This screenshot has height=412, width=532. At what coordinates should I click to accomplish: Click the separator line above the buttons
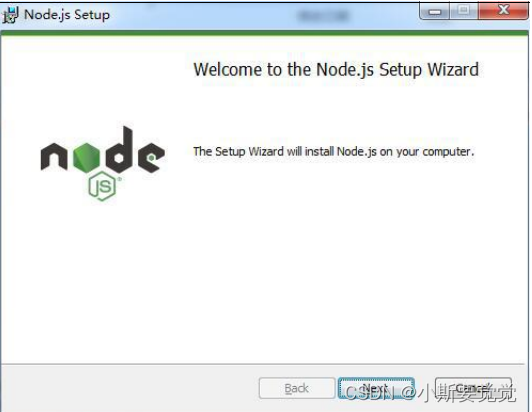click(263, 364)
